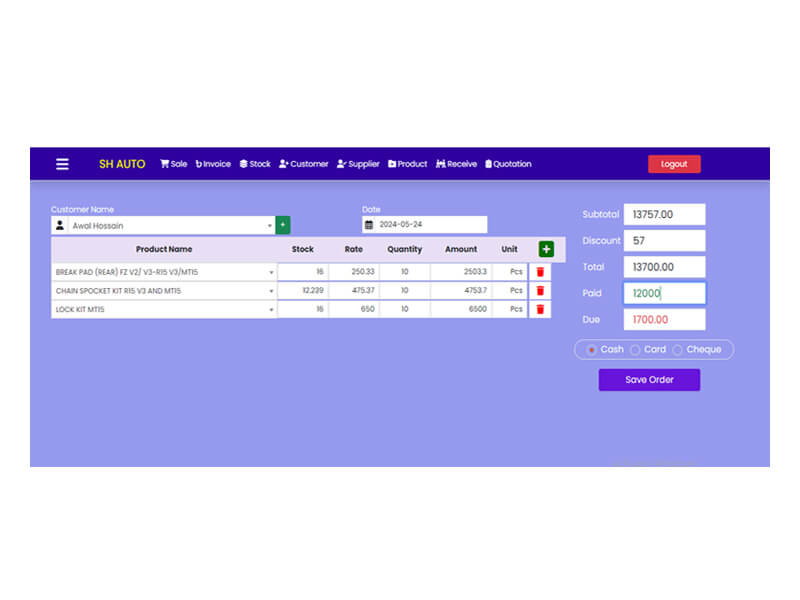Select the Cheque payment option

[677, 350]
